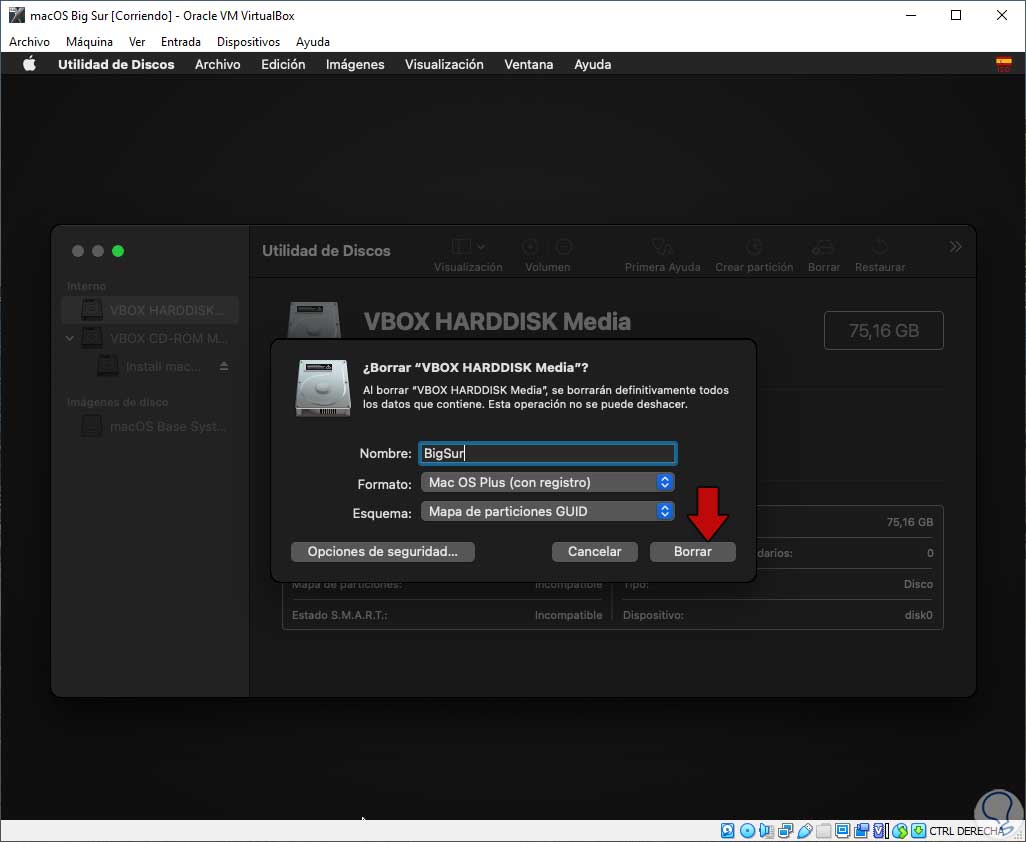Click the green zoom window button
The image size is (1026, 842).
(x=118, y=251)
